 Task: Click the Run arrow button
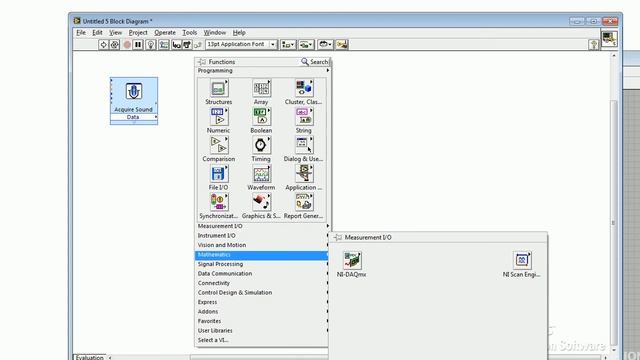[103, 44]
